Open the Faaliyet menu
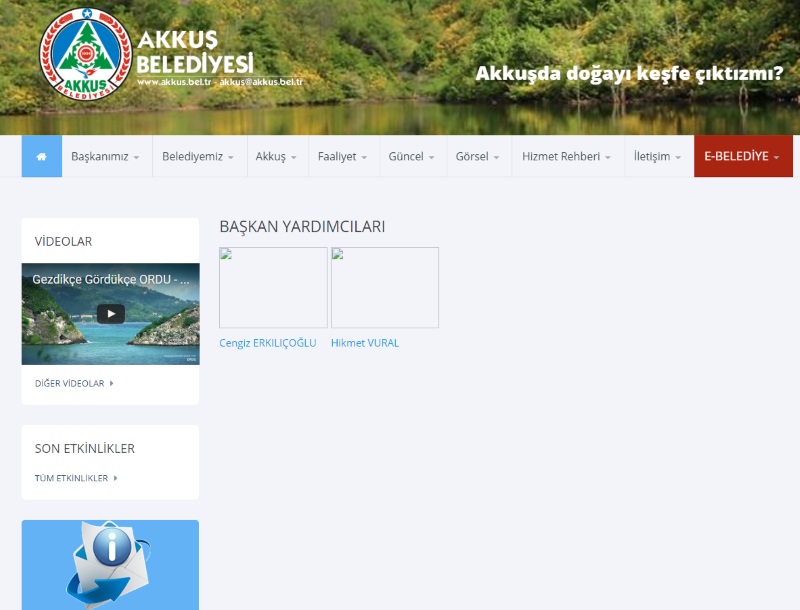 click(x=343, y=157)
